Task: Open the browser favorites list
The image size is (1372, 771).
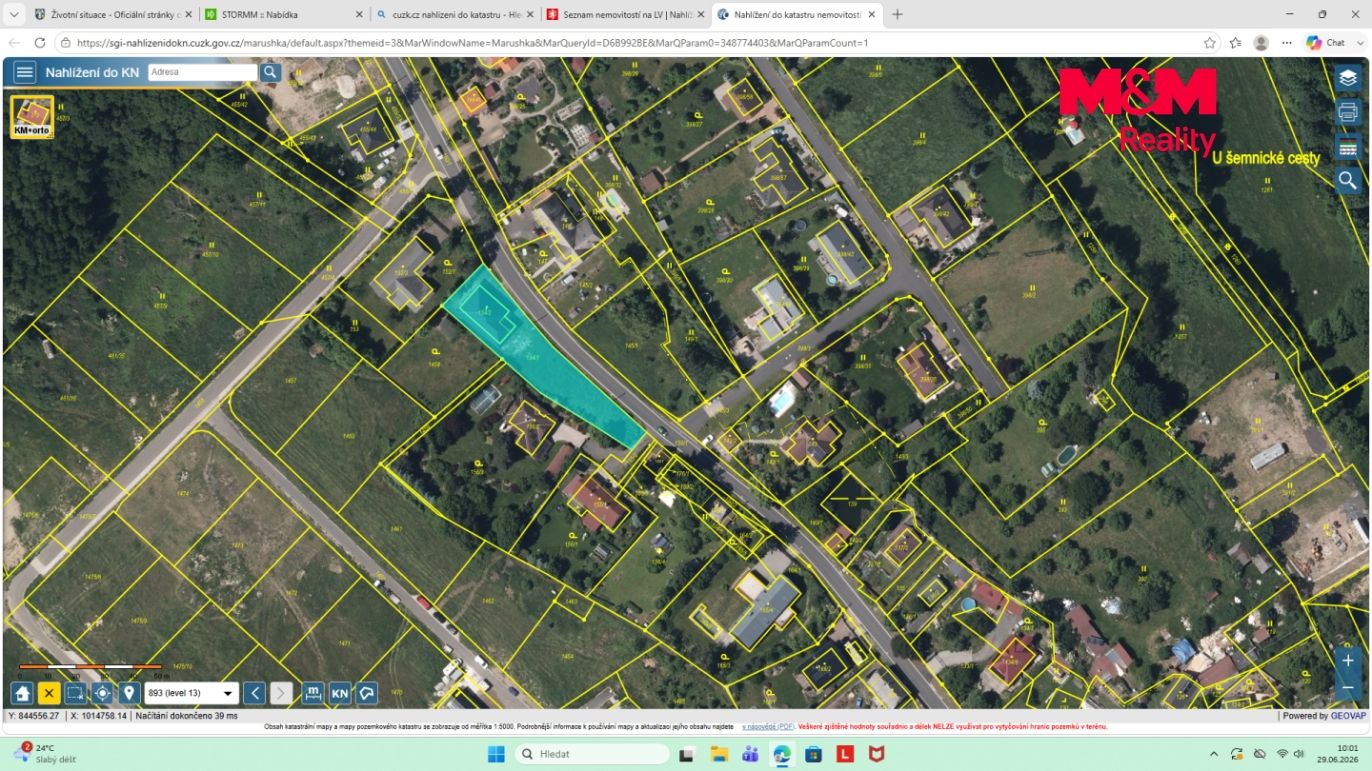Action: (1236, 43)
